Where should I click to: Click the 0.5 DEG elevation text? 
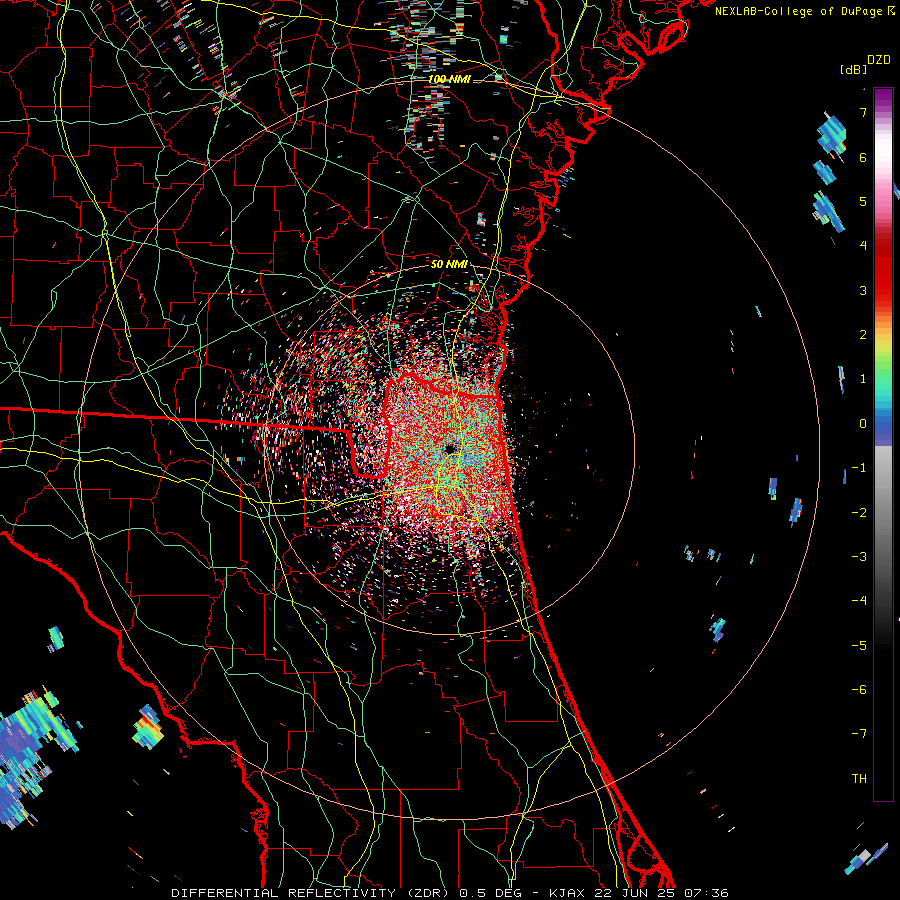(x=491, y=893)
